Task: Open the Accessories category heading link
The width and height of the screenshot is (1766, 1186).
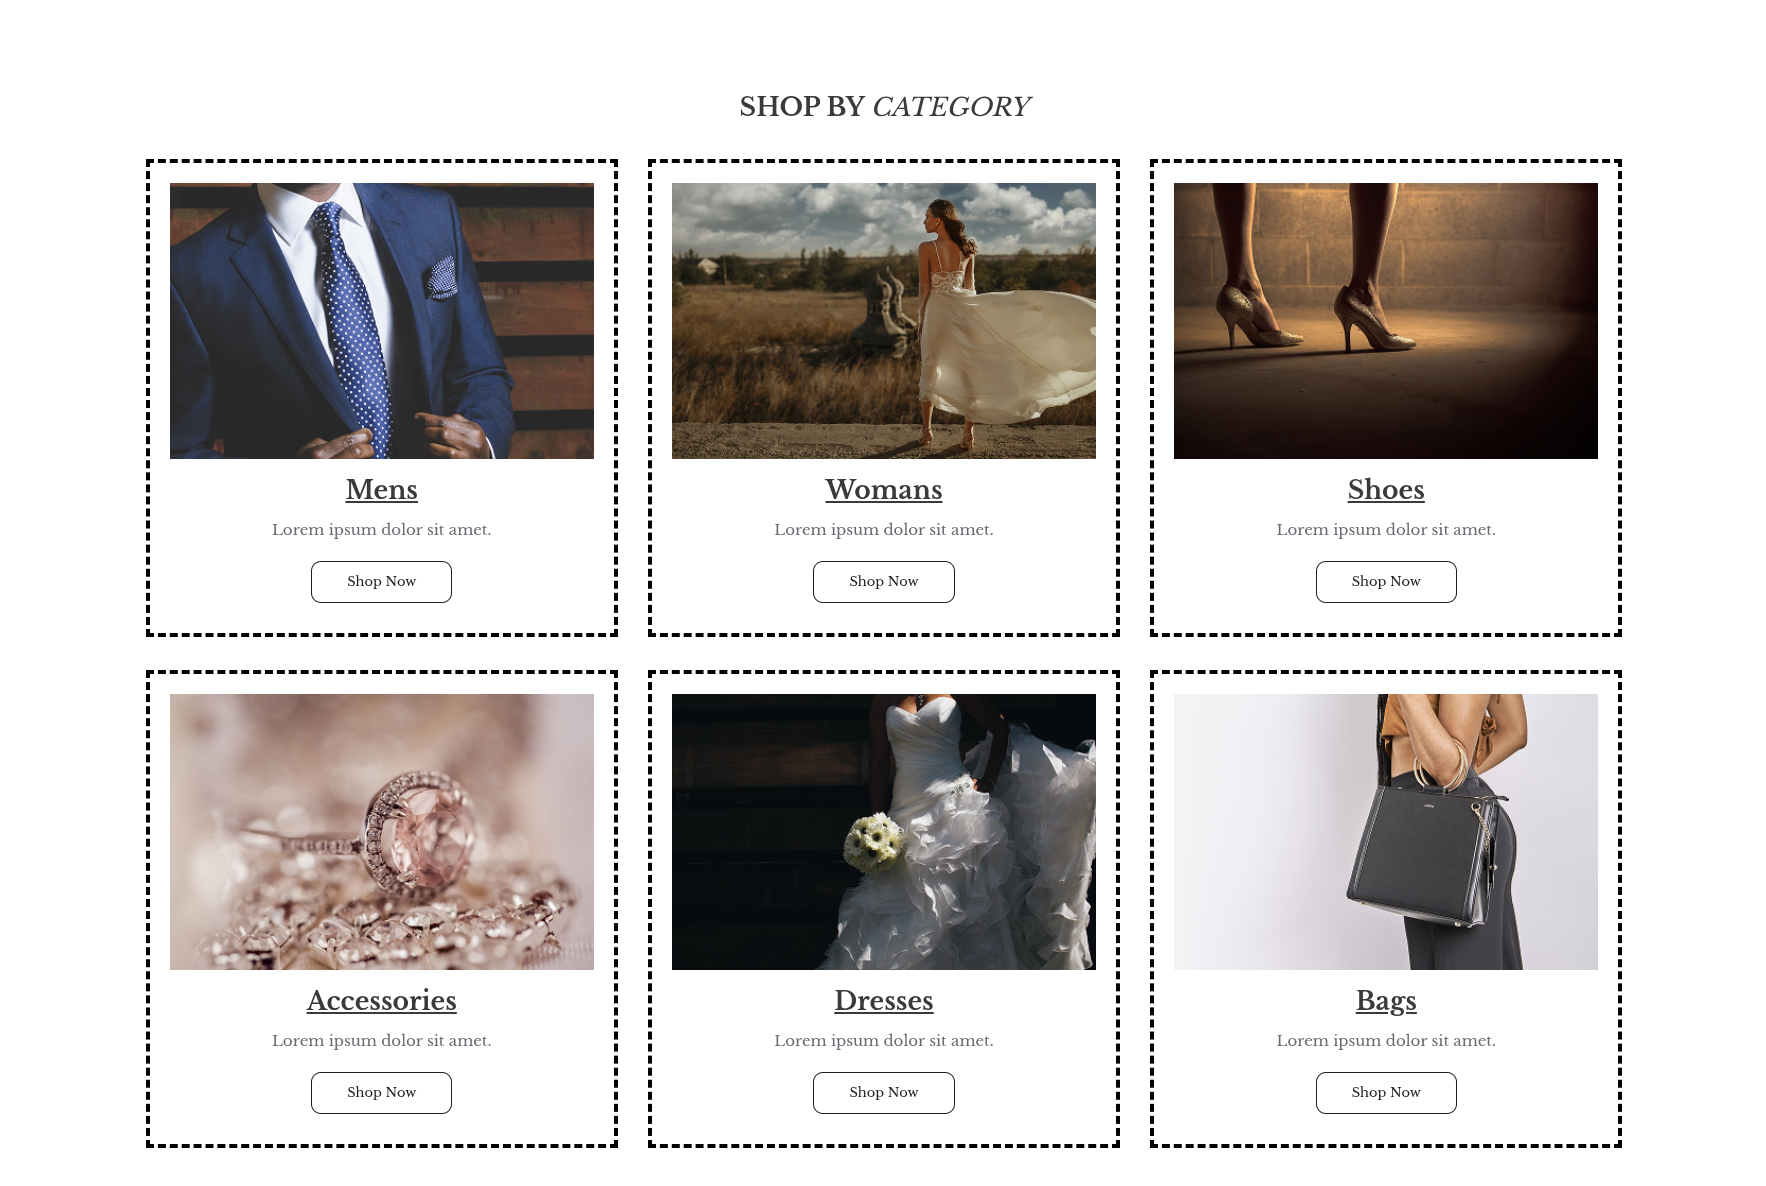Action: point(381,1000)
